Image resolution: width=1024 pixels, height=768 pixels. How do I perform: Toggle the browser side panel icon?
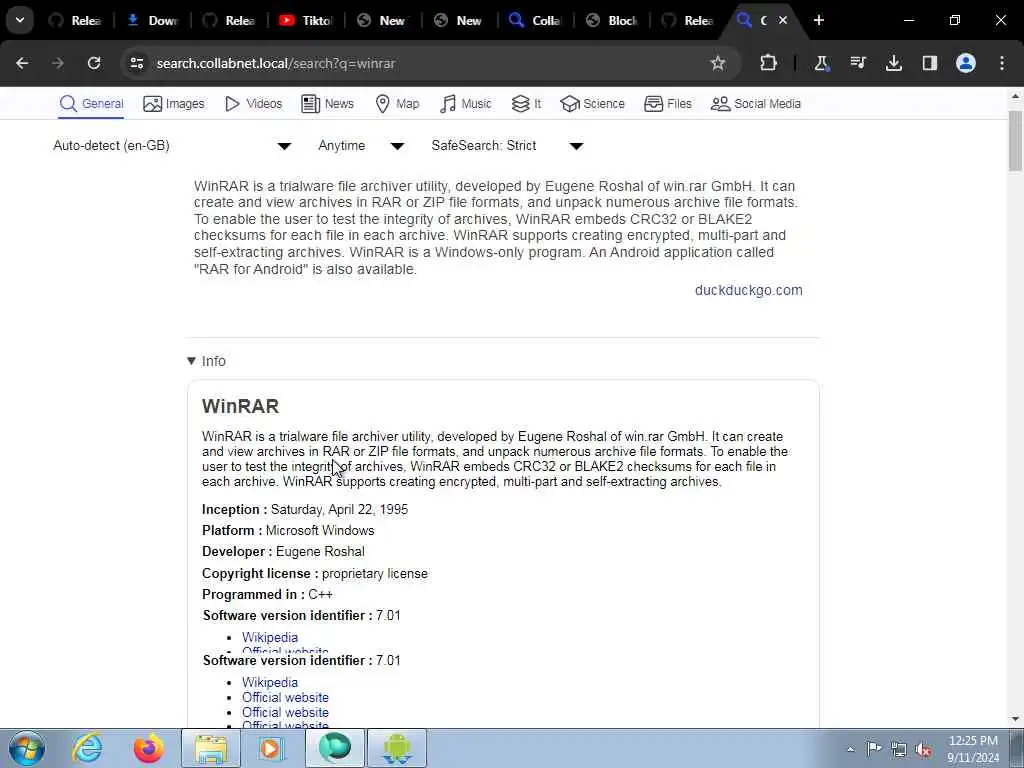point(930,63)
